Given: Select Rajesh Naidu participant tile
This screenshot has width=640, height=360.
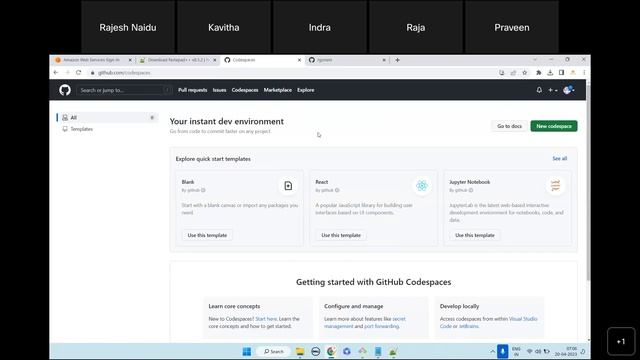Looking at the screenshot, I should coord(128,27).
